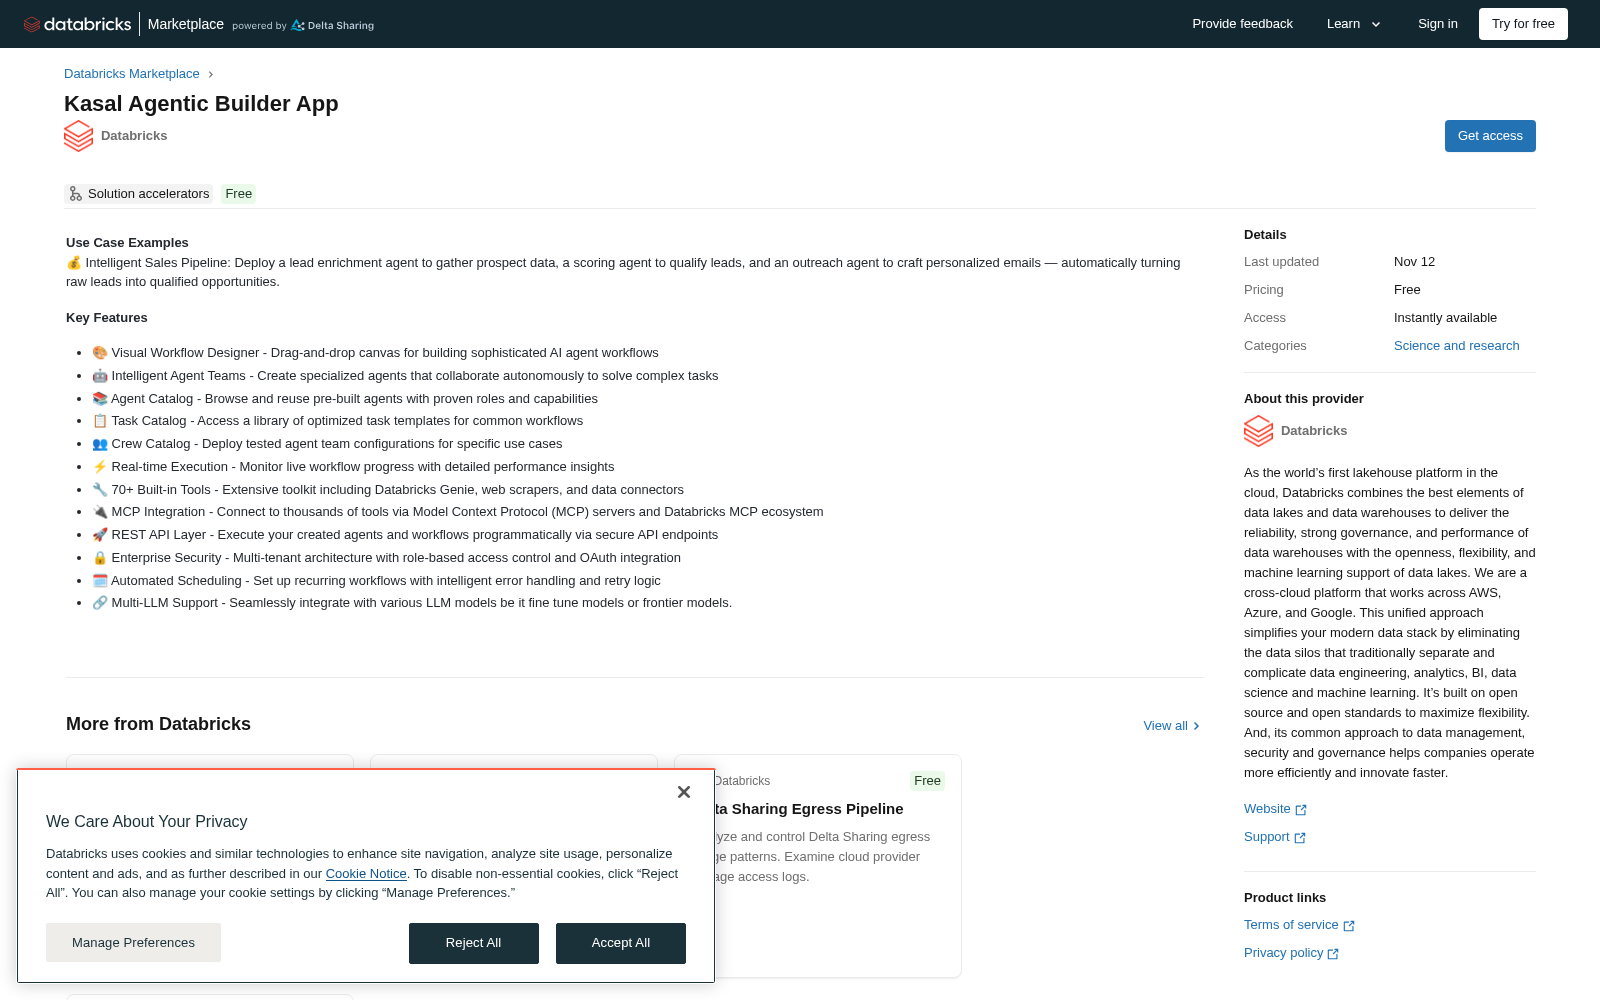Click the "Instantly available" access value
The height and width of the screenshot is (1000, 1600).
click(1445, 318)
